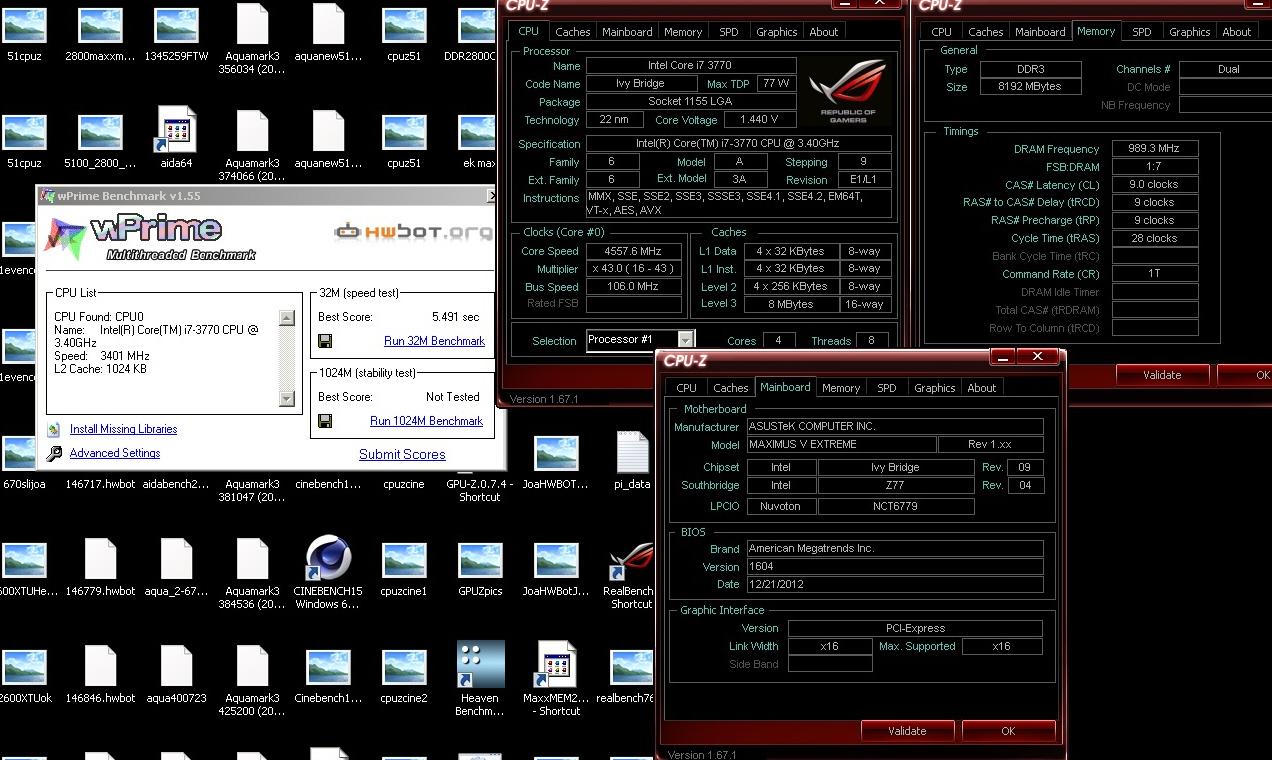Open Graphics tab in CPU-Z memory window
Viewport: 1272px width, 760px height.
(x=1189, y=32)
